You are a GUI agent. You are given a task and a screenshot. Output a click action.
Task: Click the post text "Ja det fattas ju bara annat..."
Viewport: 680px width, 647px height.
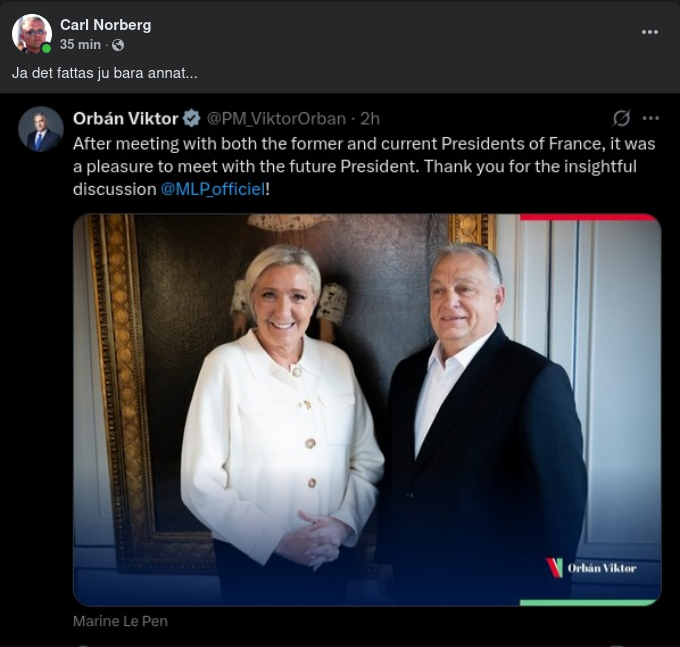click(x=105, y=74)
